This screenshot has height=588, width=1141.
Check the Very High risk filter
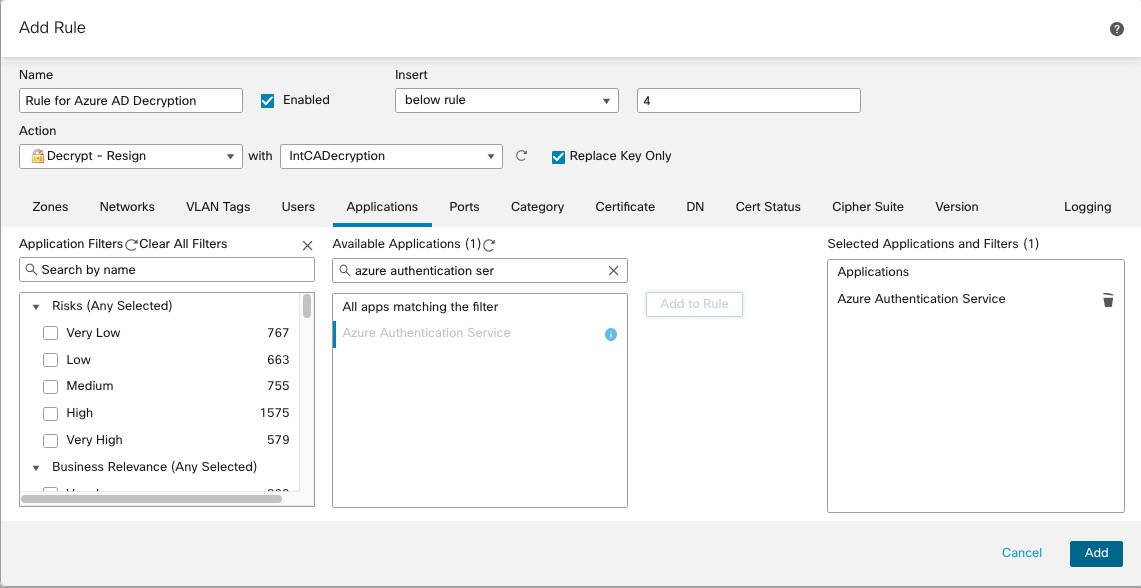(50, 440)
